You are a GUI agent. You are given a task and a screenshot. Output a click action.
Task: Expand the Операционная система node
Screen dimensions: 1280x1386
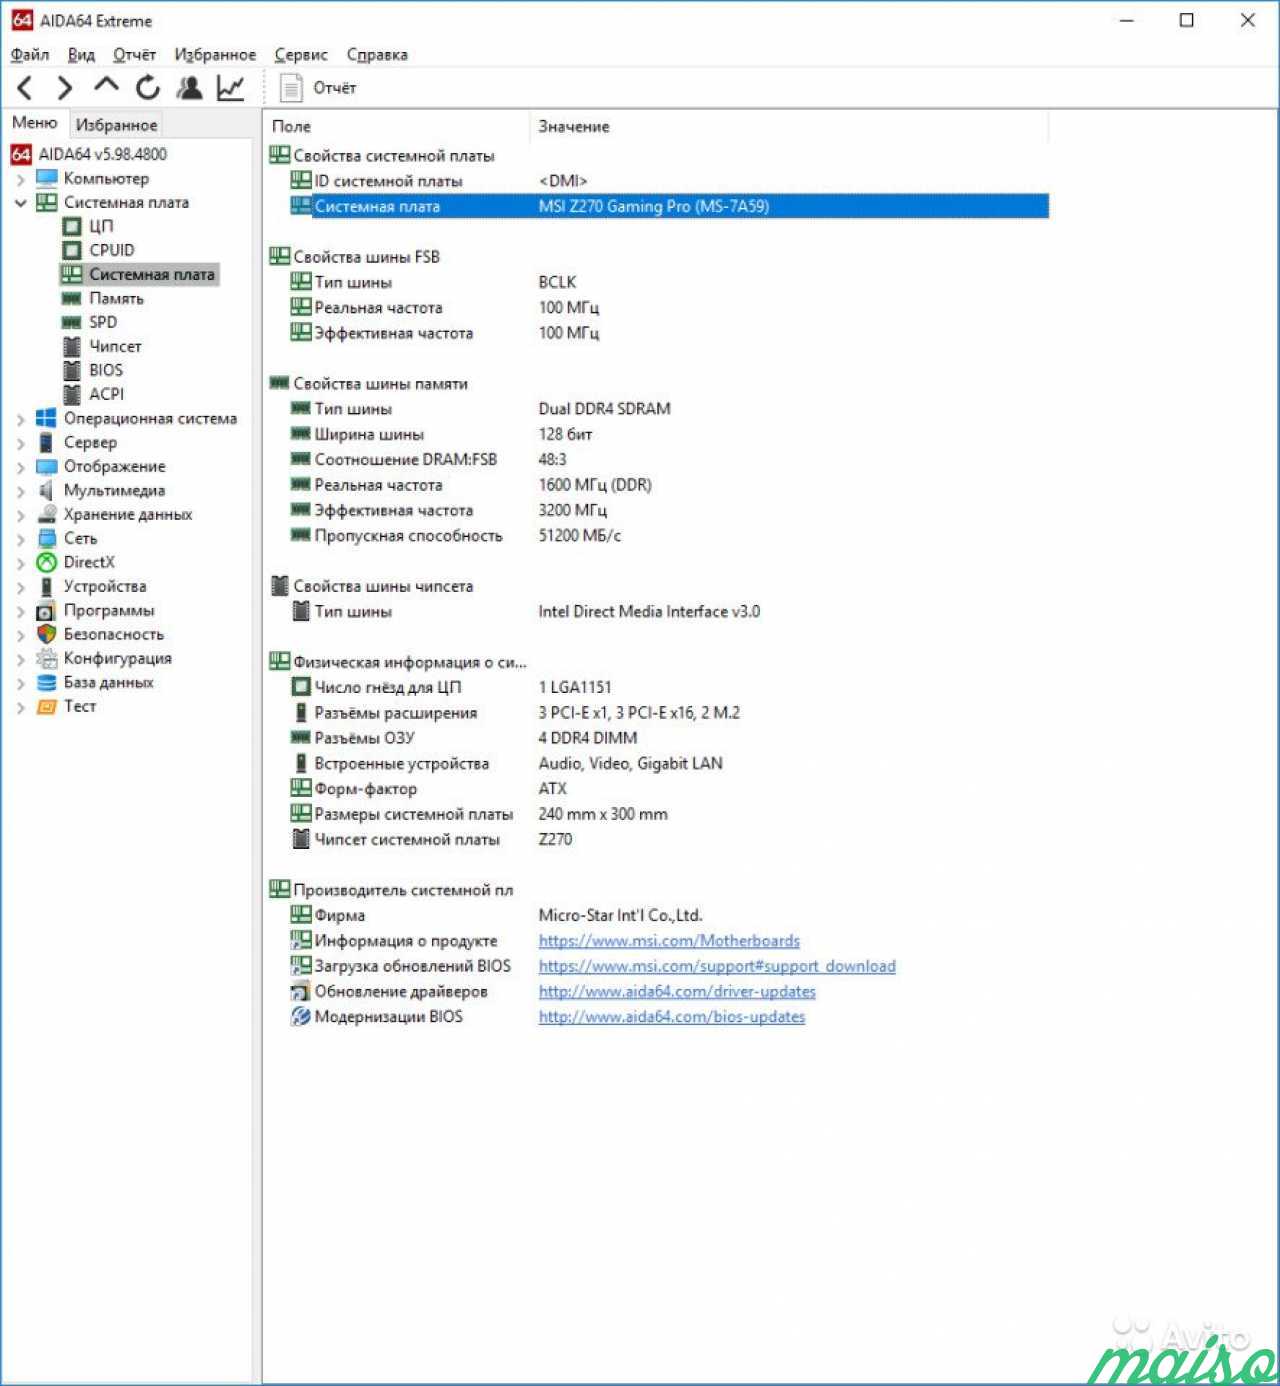(20, 420)
